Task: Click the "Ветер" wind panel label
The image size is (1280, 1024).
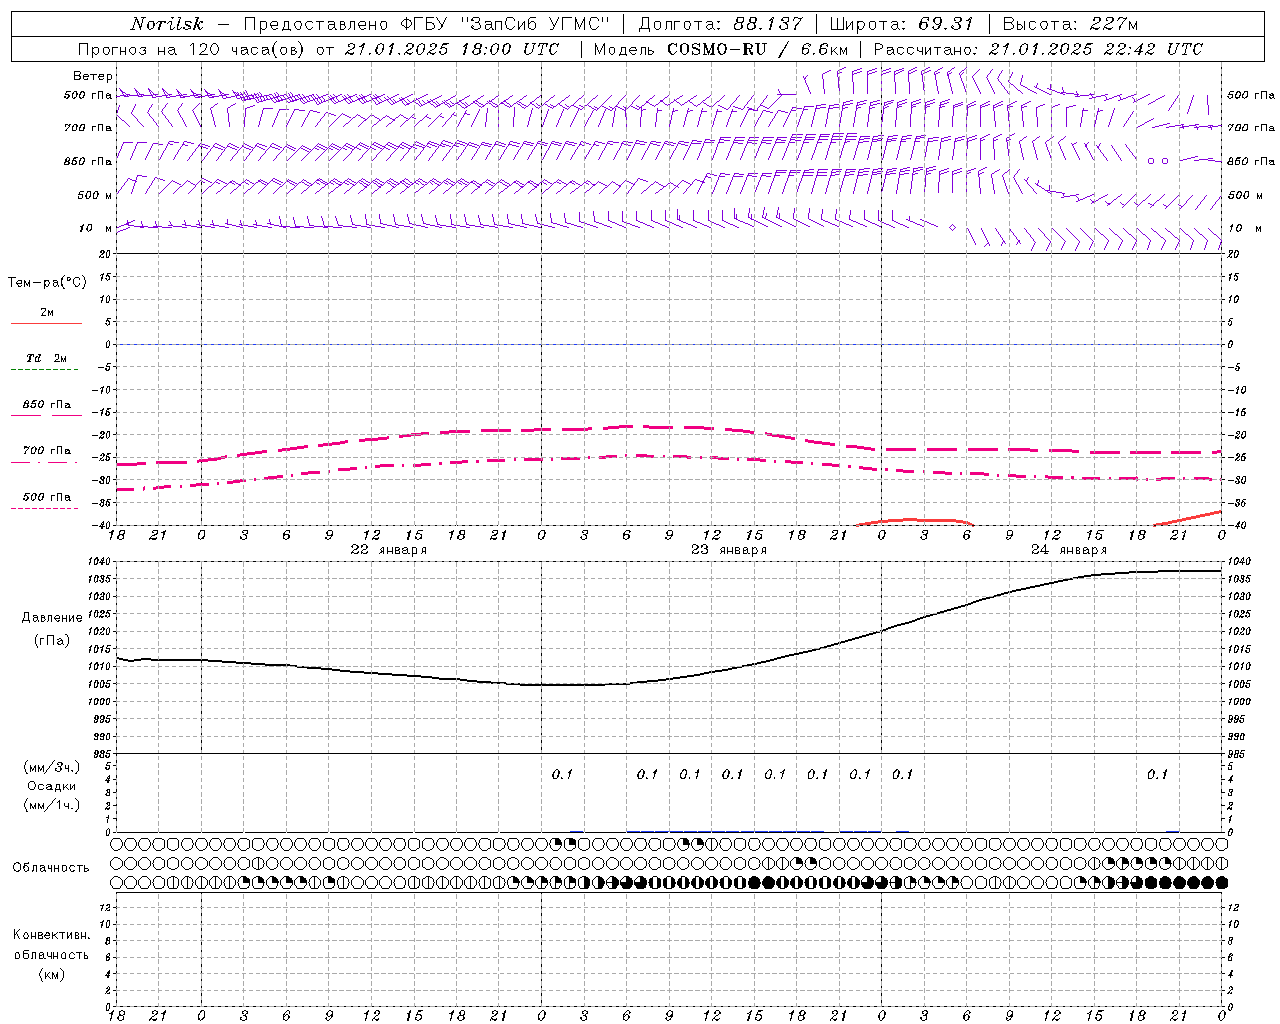Action: click(x=93, y=76)
